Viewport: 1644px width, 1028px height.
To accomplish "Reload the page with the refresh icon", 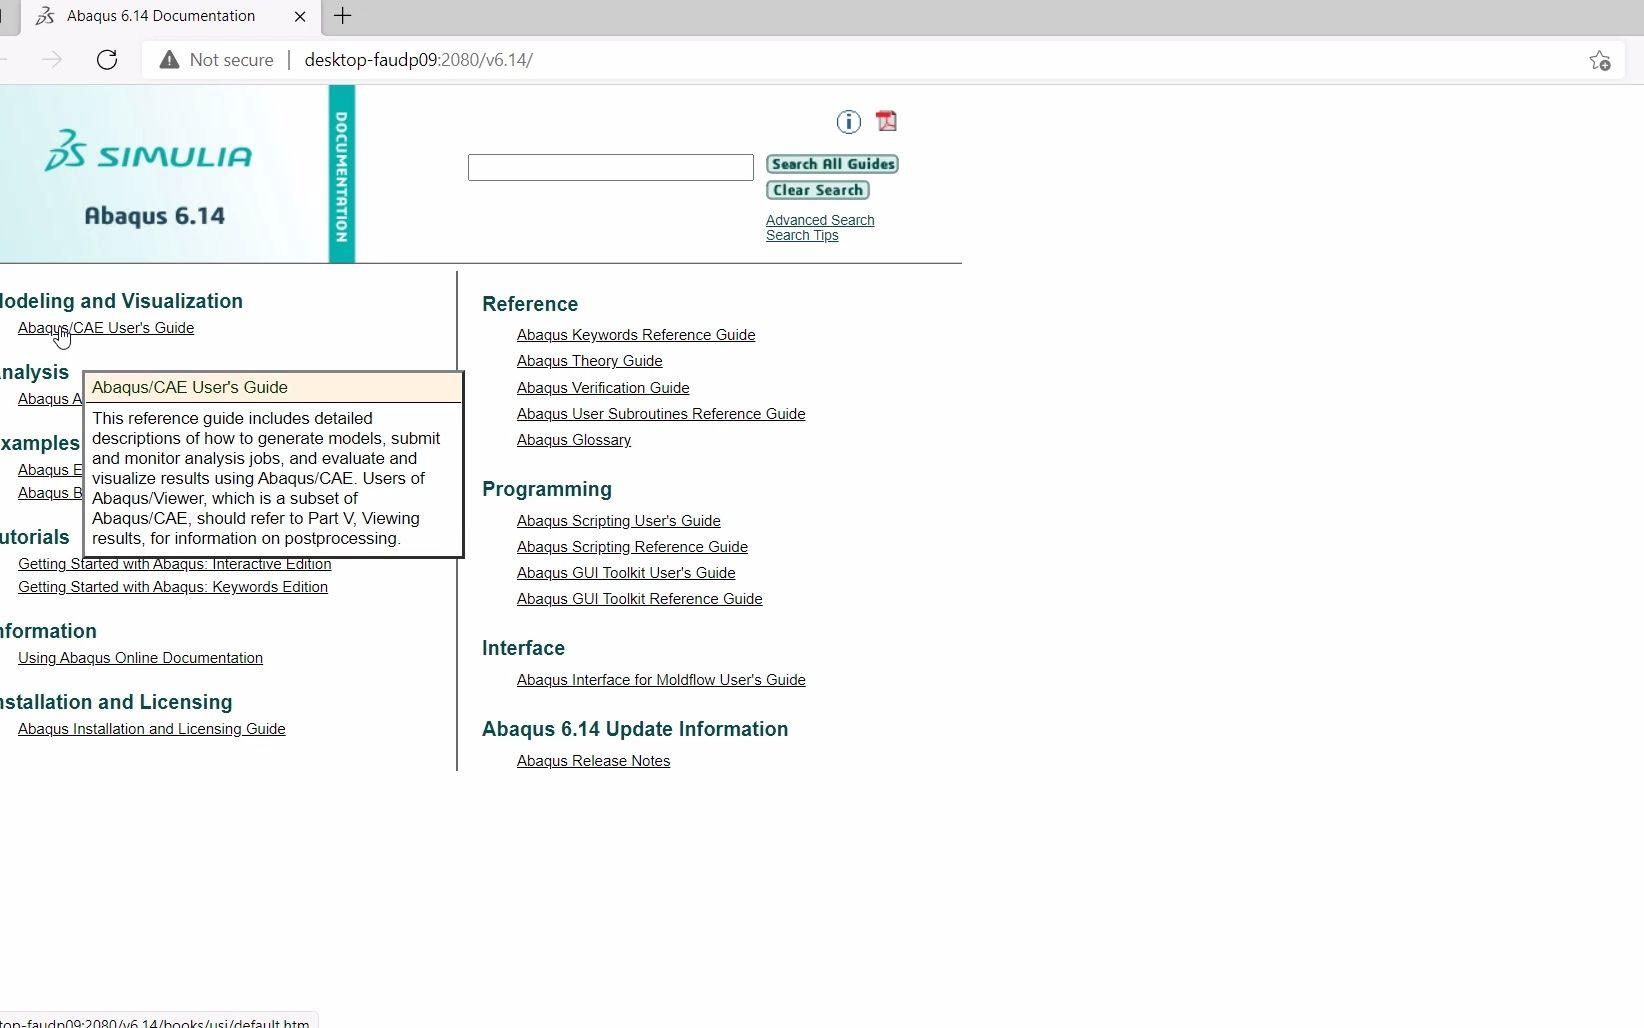I will click(107, 60).
